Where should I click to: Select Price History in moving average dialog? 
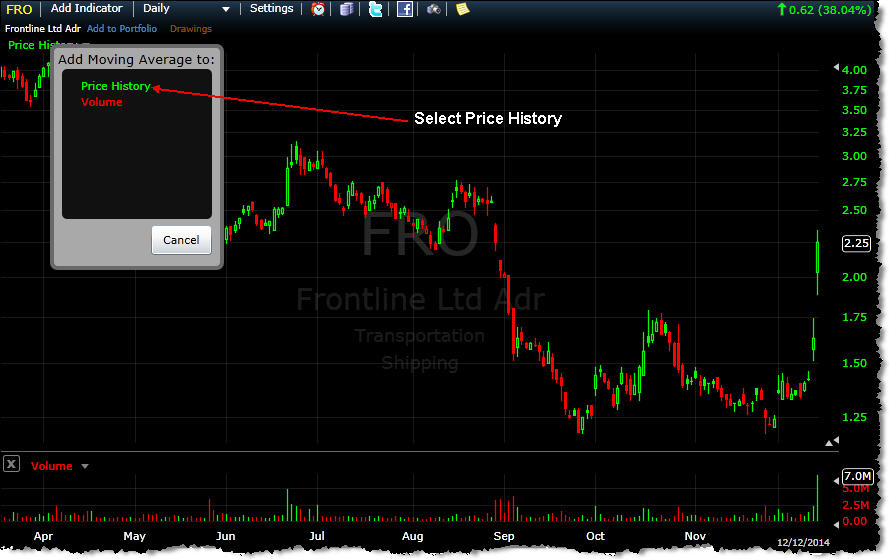pos(116,86)
